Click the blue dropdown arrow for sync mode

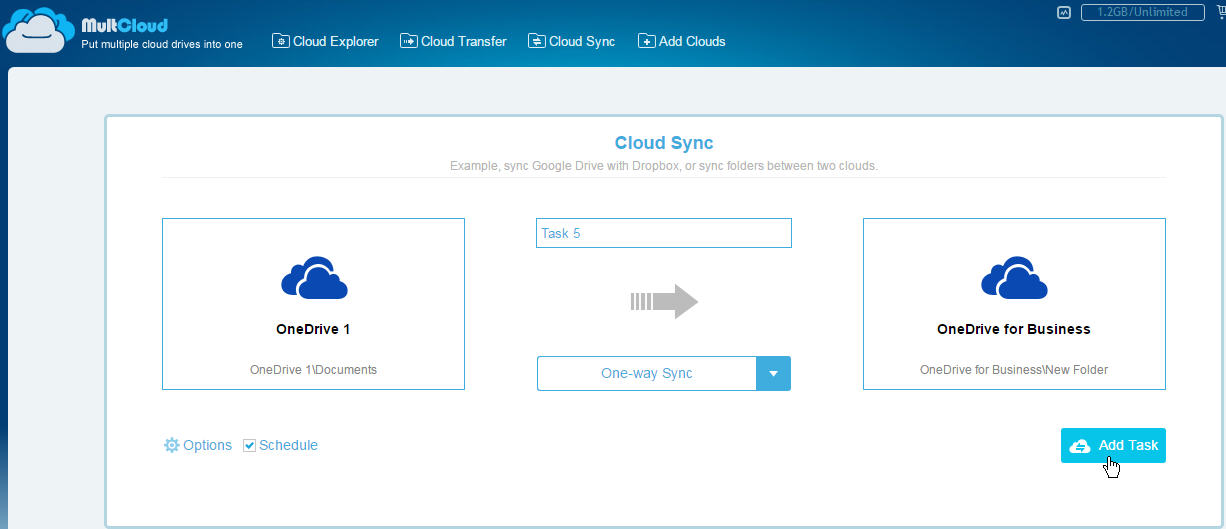click(x=773, y=373)
